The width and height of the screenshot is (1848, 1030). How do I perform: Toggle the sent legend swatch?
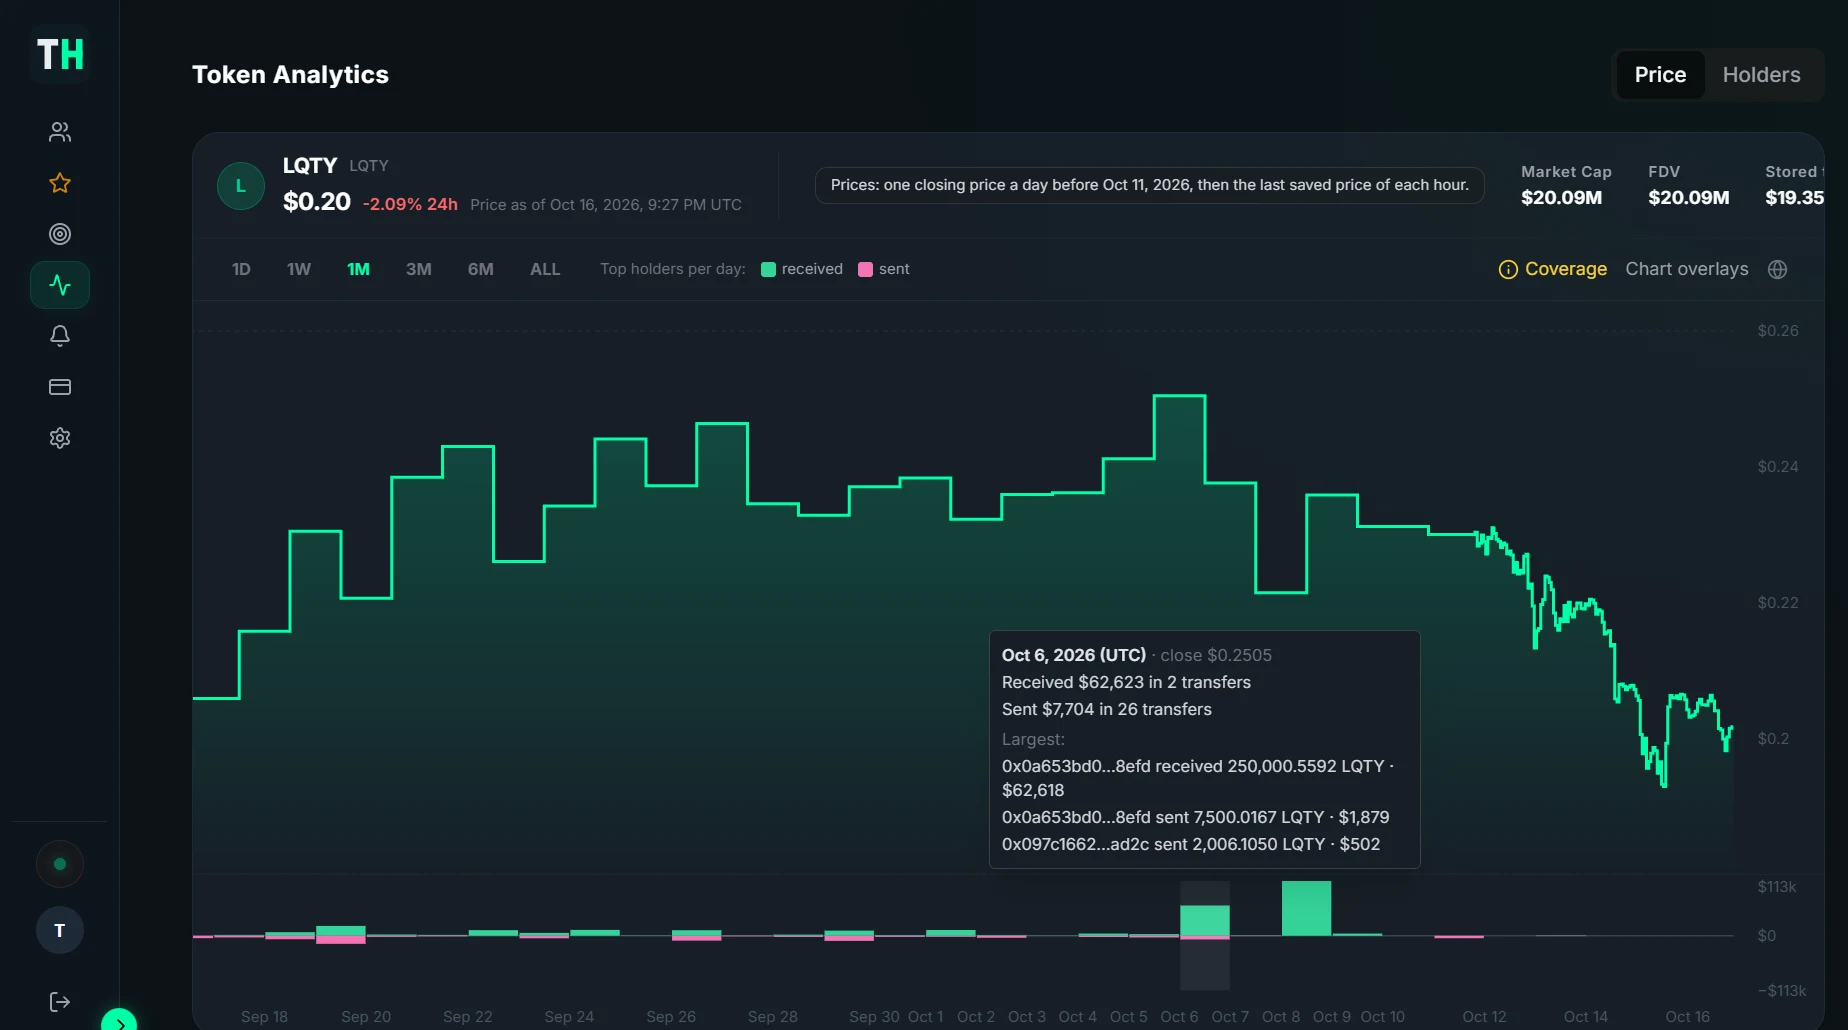pyautogui.click(x=865, y=269)
